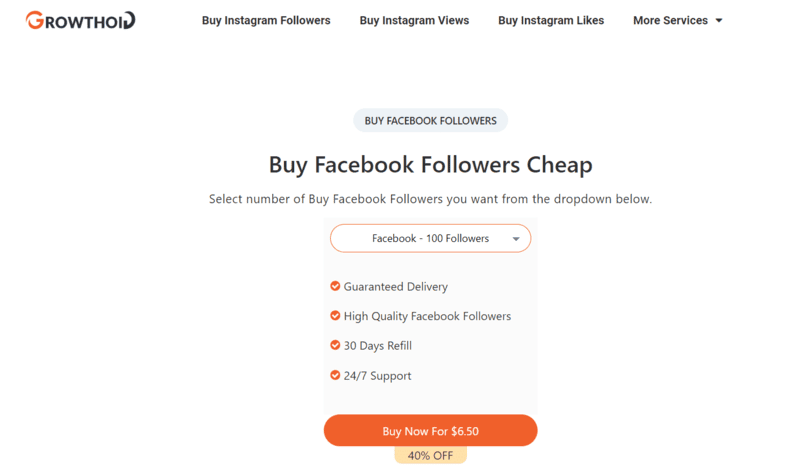800x470 pixels.
Task: Click the follower dropdown's arrow
Action: [x=516, y=239]
